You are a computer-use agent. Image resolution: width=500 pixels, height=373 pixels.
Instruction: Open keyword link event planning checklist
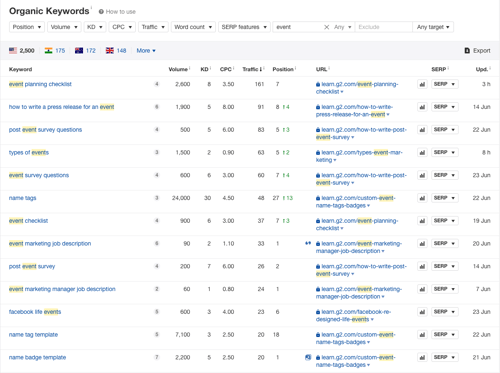click(x=40, y=84)
